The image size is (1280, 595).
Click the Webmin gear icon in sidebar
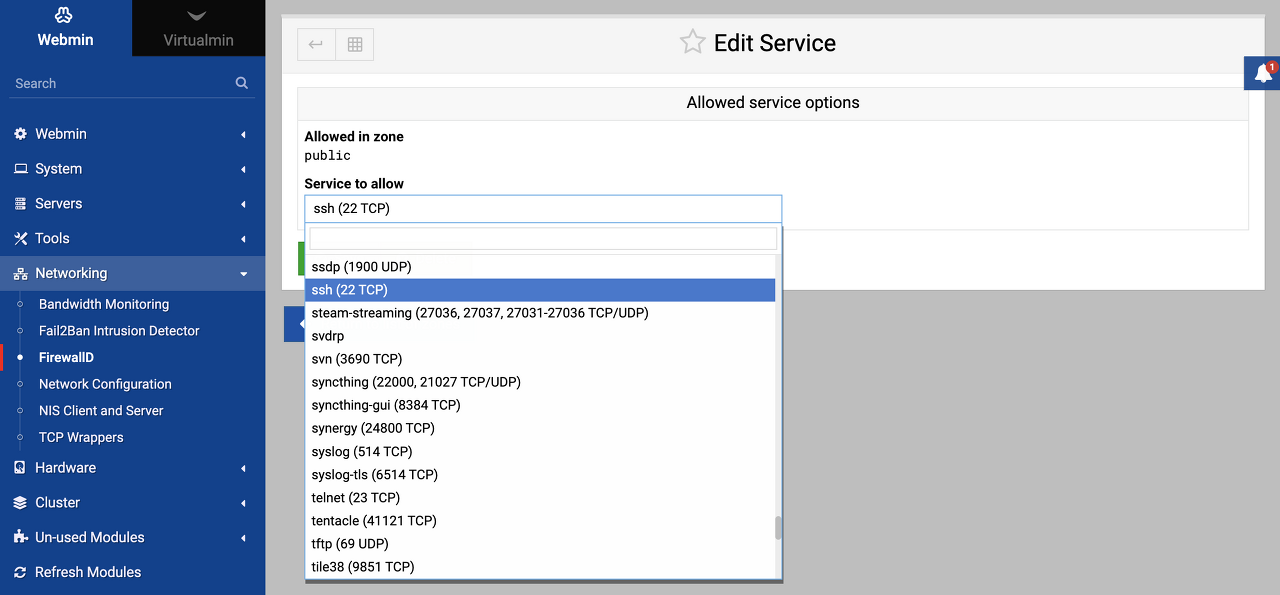point(20,134)
